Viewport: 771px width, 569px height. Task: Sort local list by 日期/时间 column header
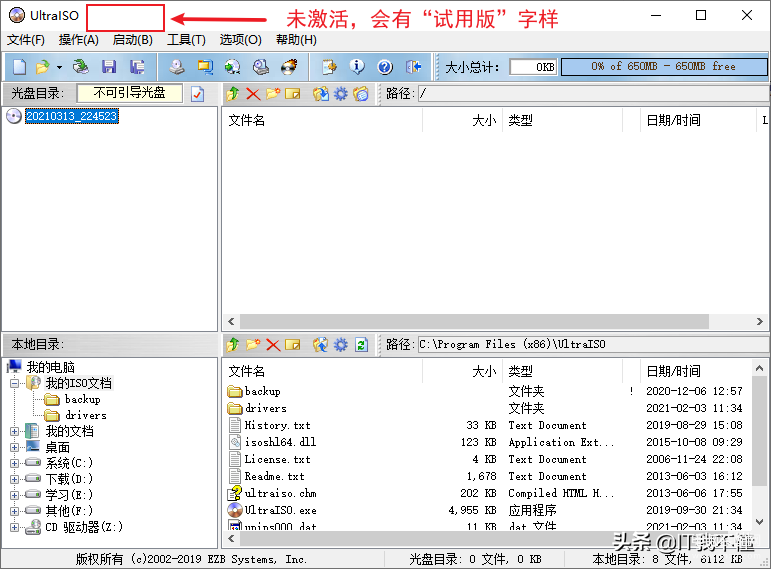pyautogui.click(x=695, y=371)
